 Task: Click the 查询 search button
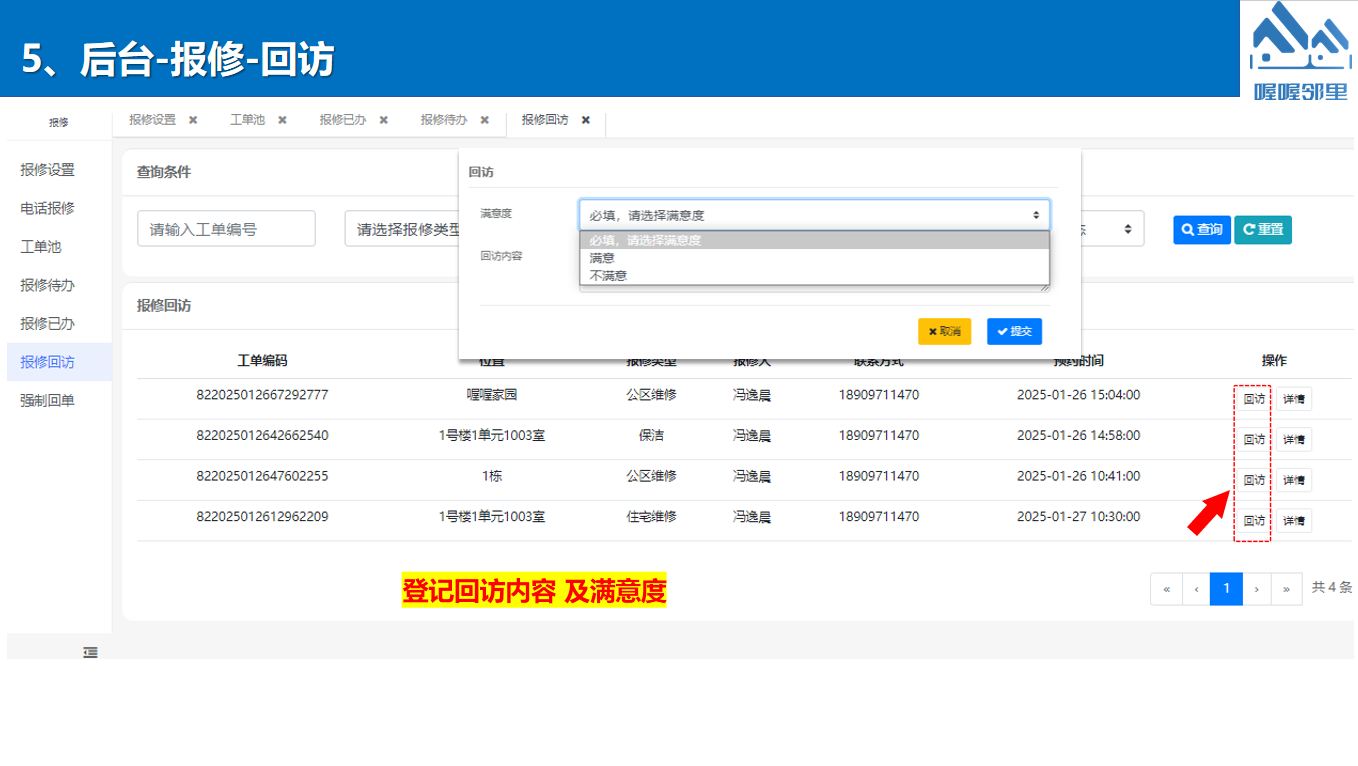point(1202,229)
